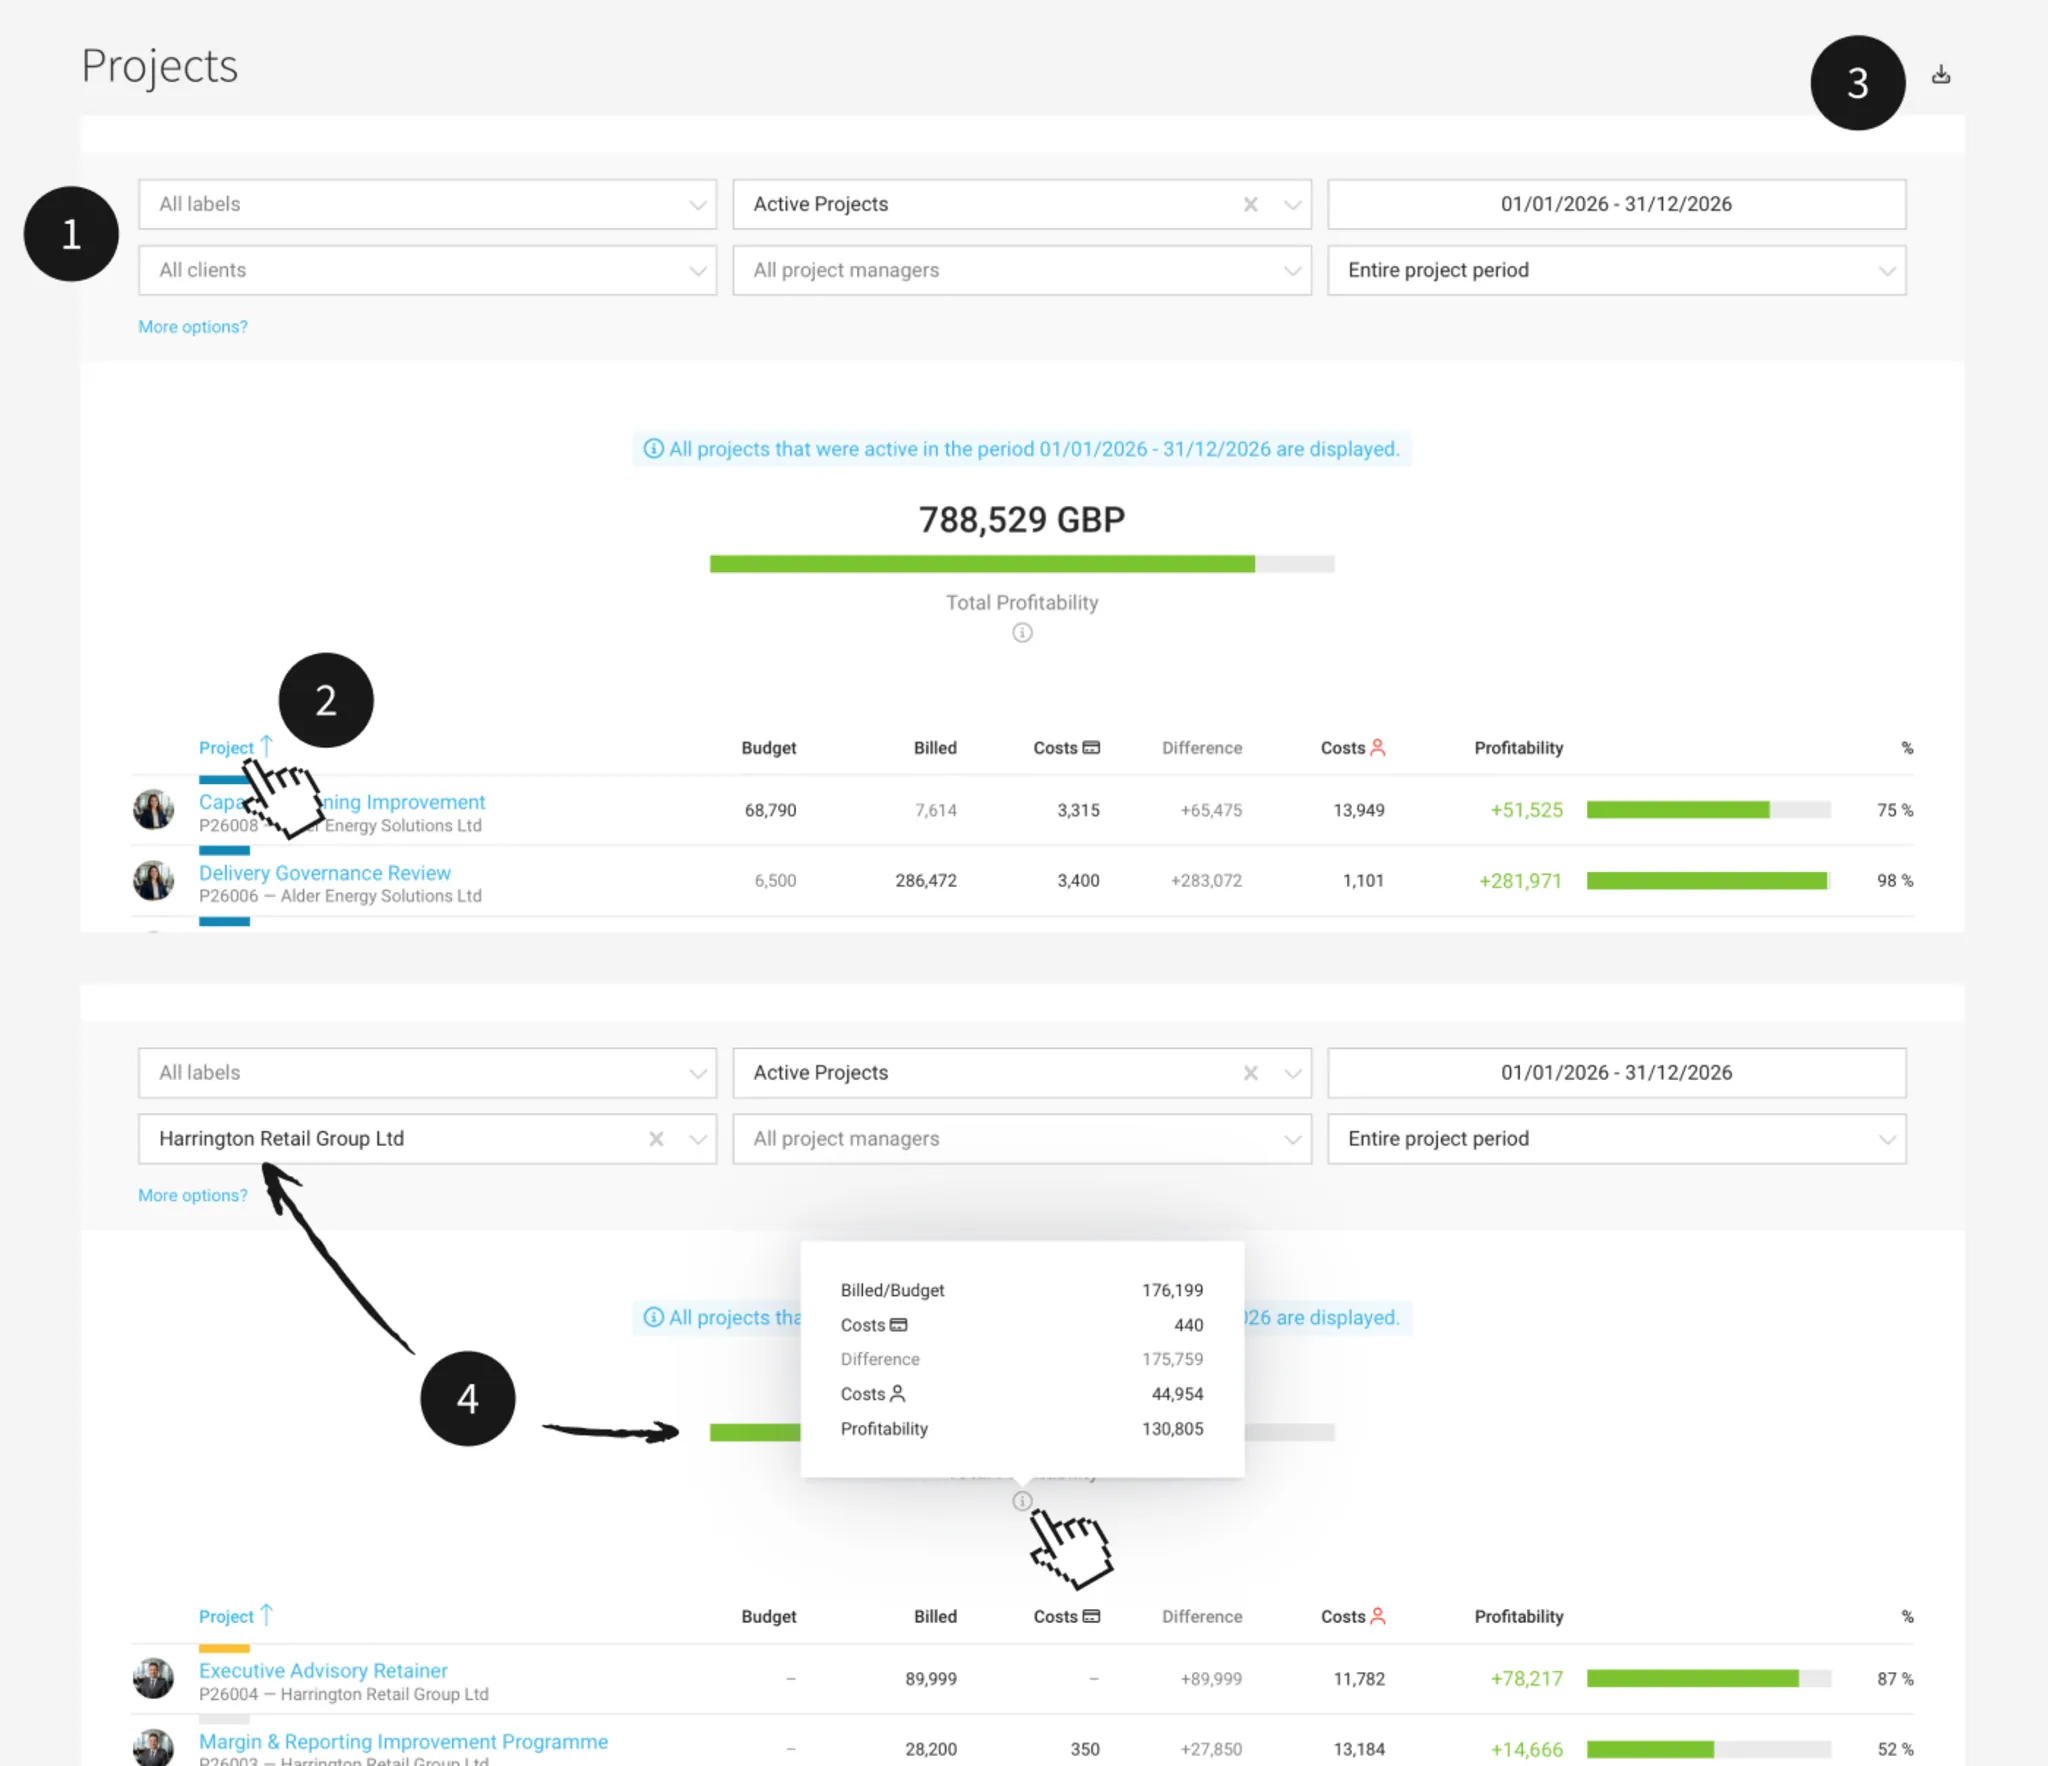2048x1766 pixels.
Task: Click the bottom More options? link
Action: click(x=193, y=1196)
